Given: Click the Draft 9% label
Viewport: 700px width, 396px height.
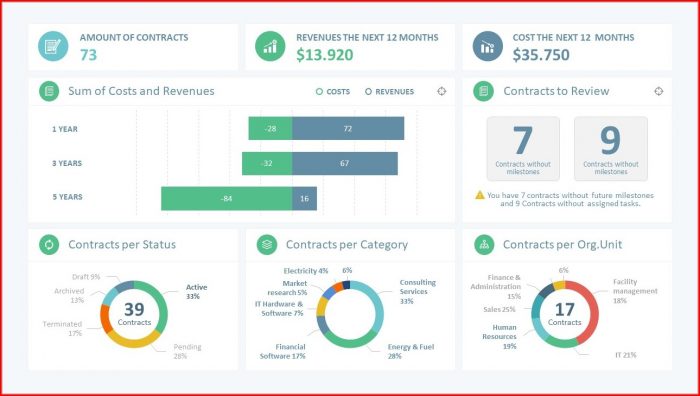Looking at the screenshot, I should pos(86,277).
